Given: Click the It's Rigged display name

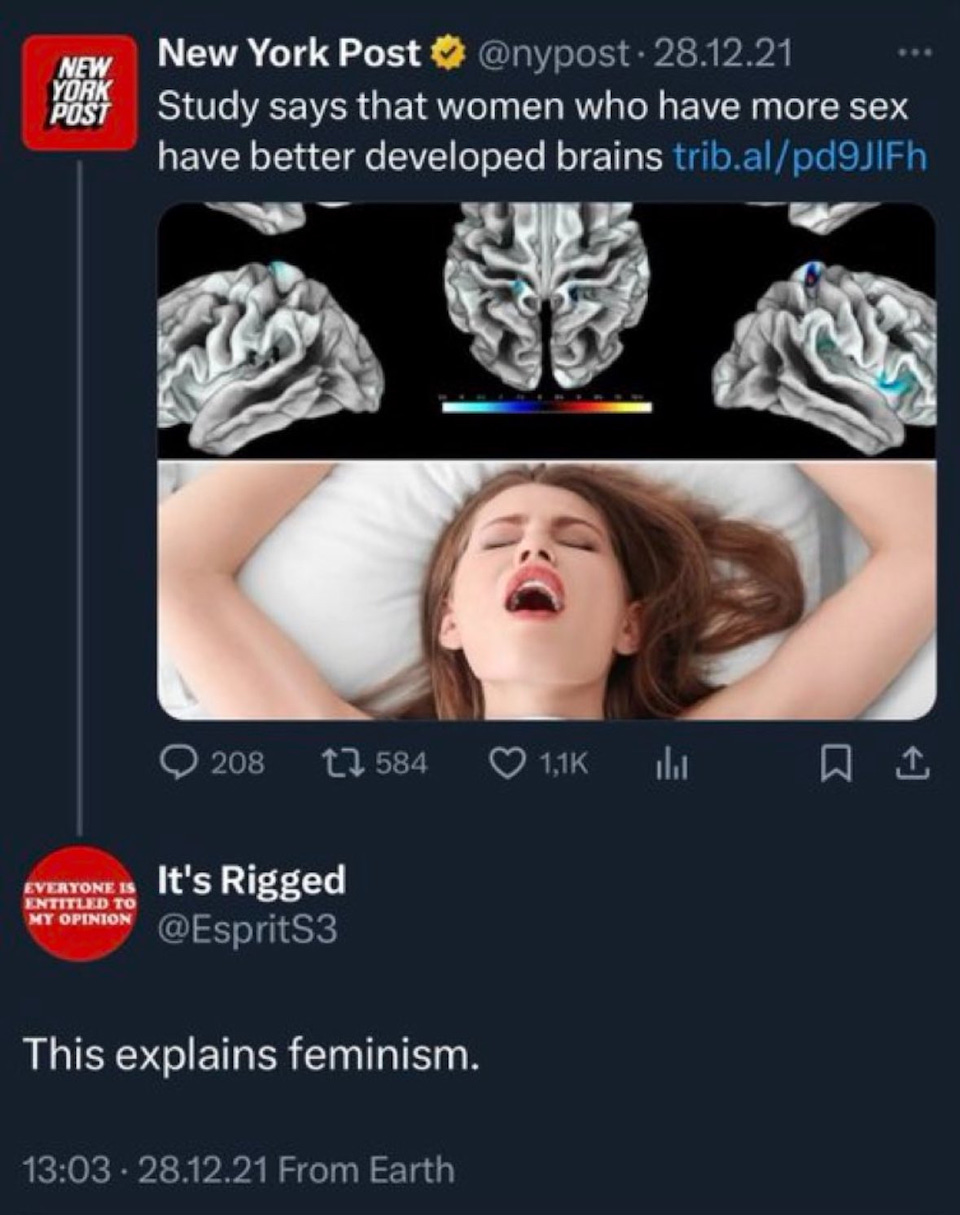Looking at the screenshot, I should tap(252, 880).
